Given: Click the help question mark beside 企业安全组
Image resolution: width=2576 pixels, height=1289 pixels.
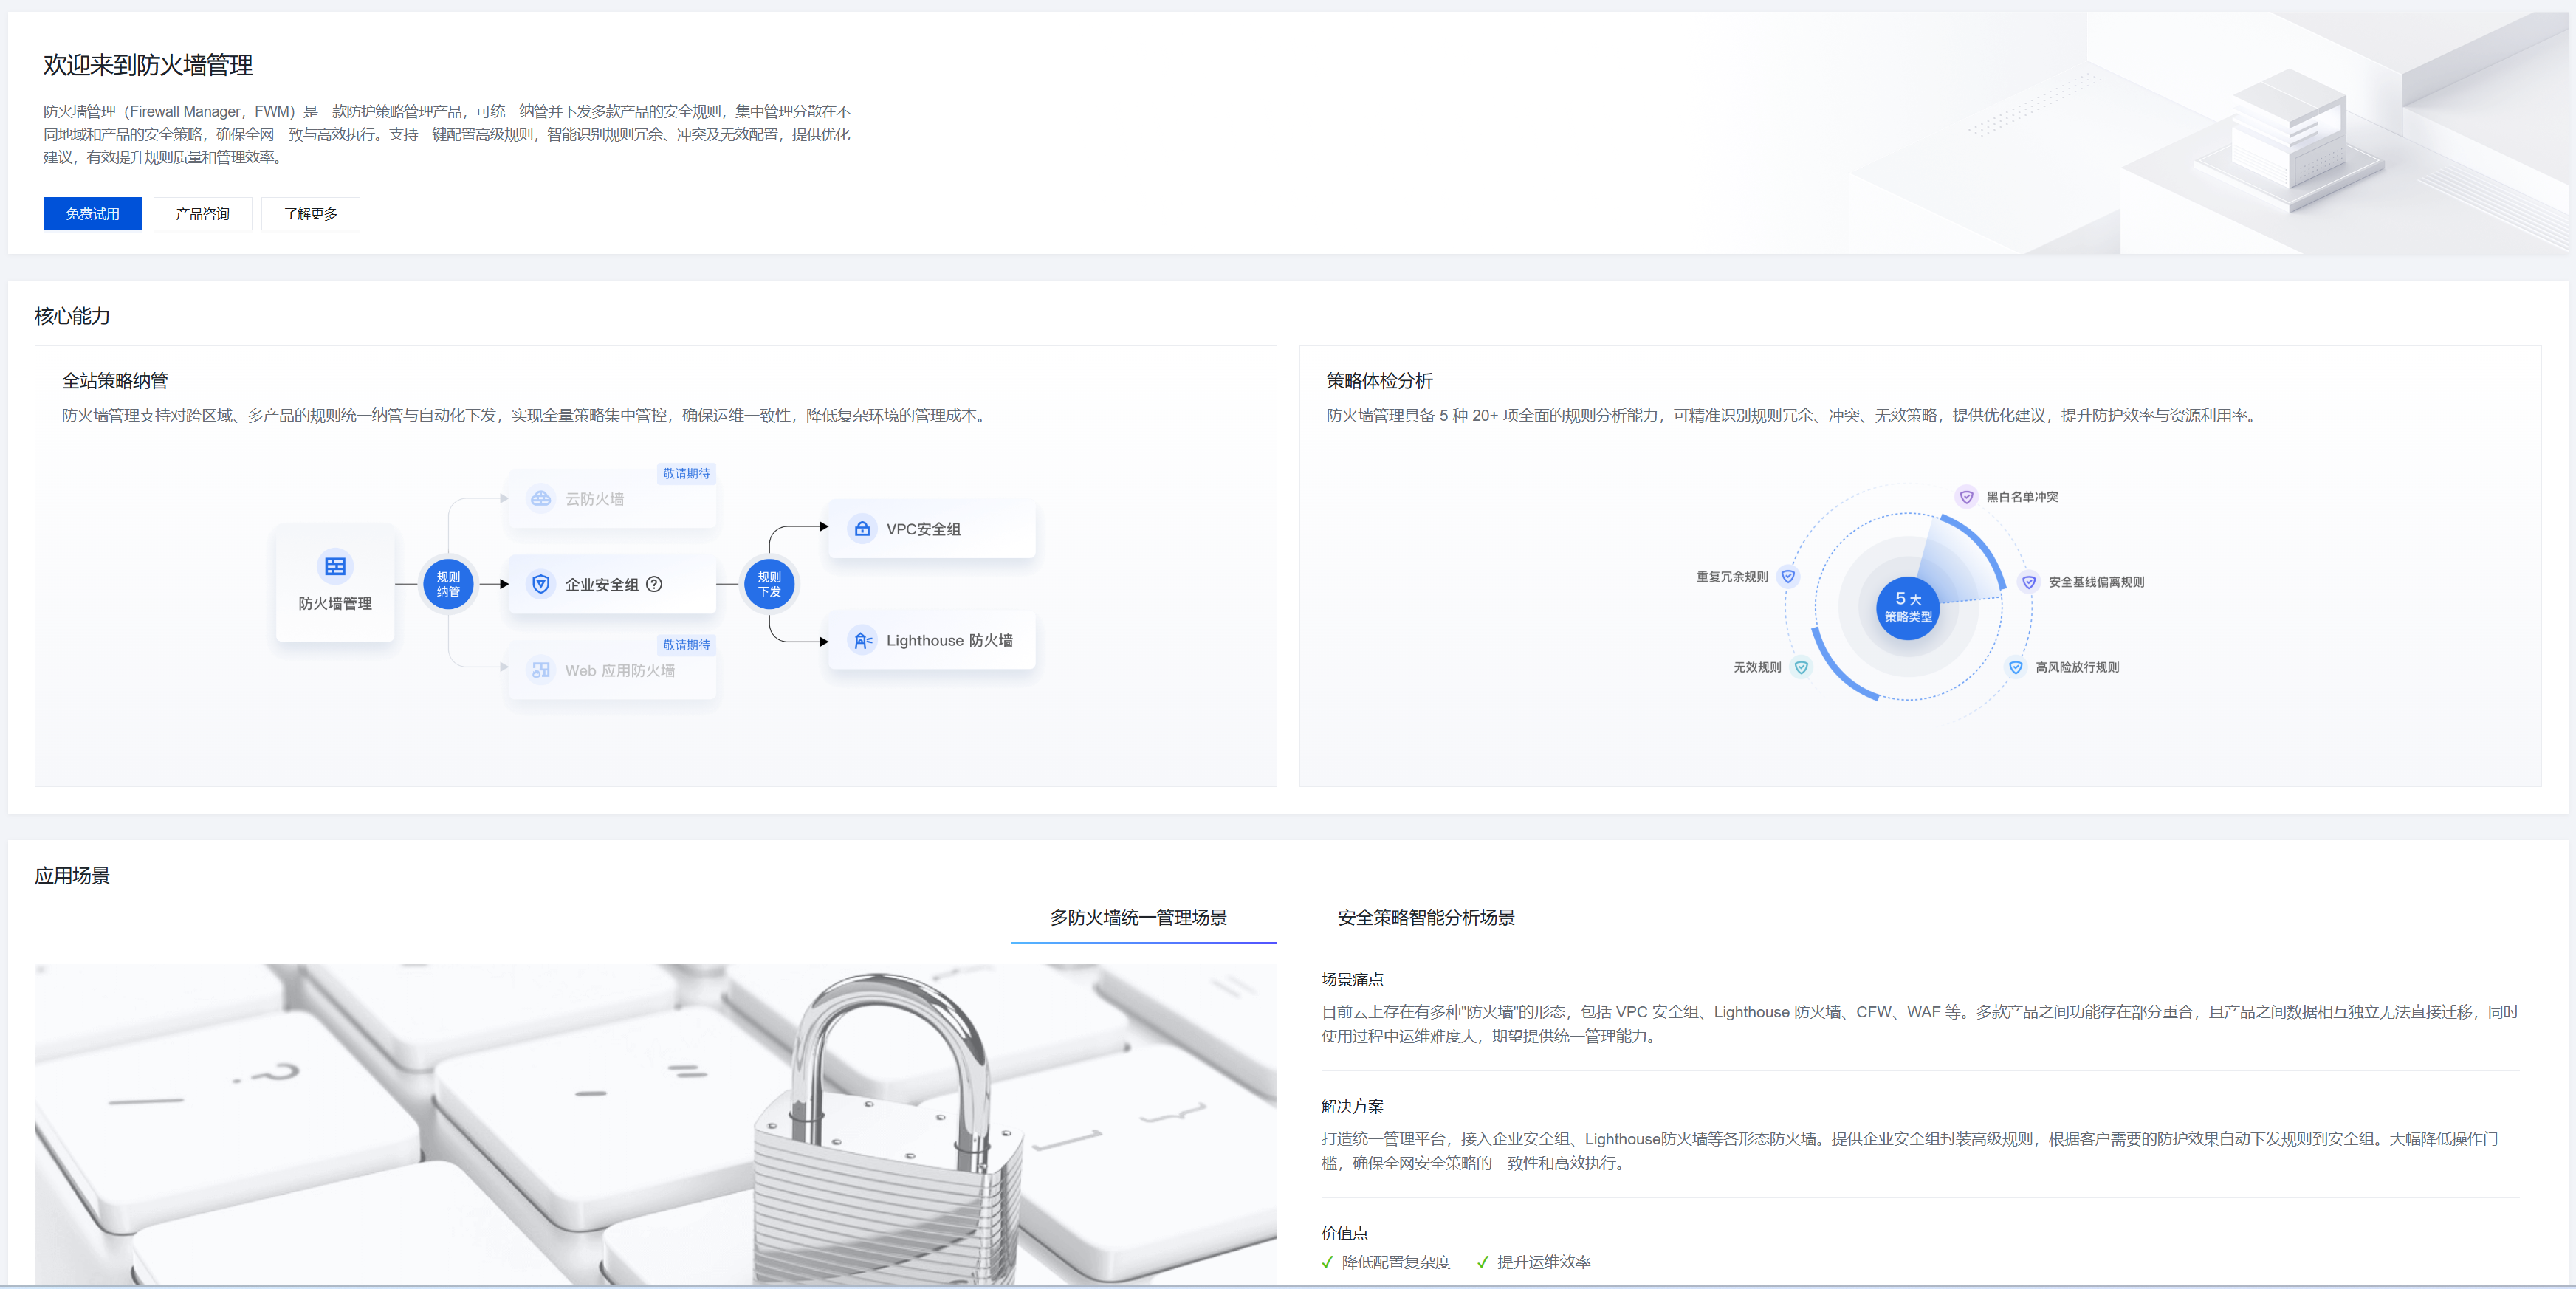Looking at the screenshot, I should click(x=654, y=584).
